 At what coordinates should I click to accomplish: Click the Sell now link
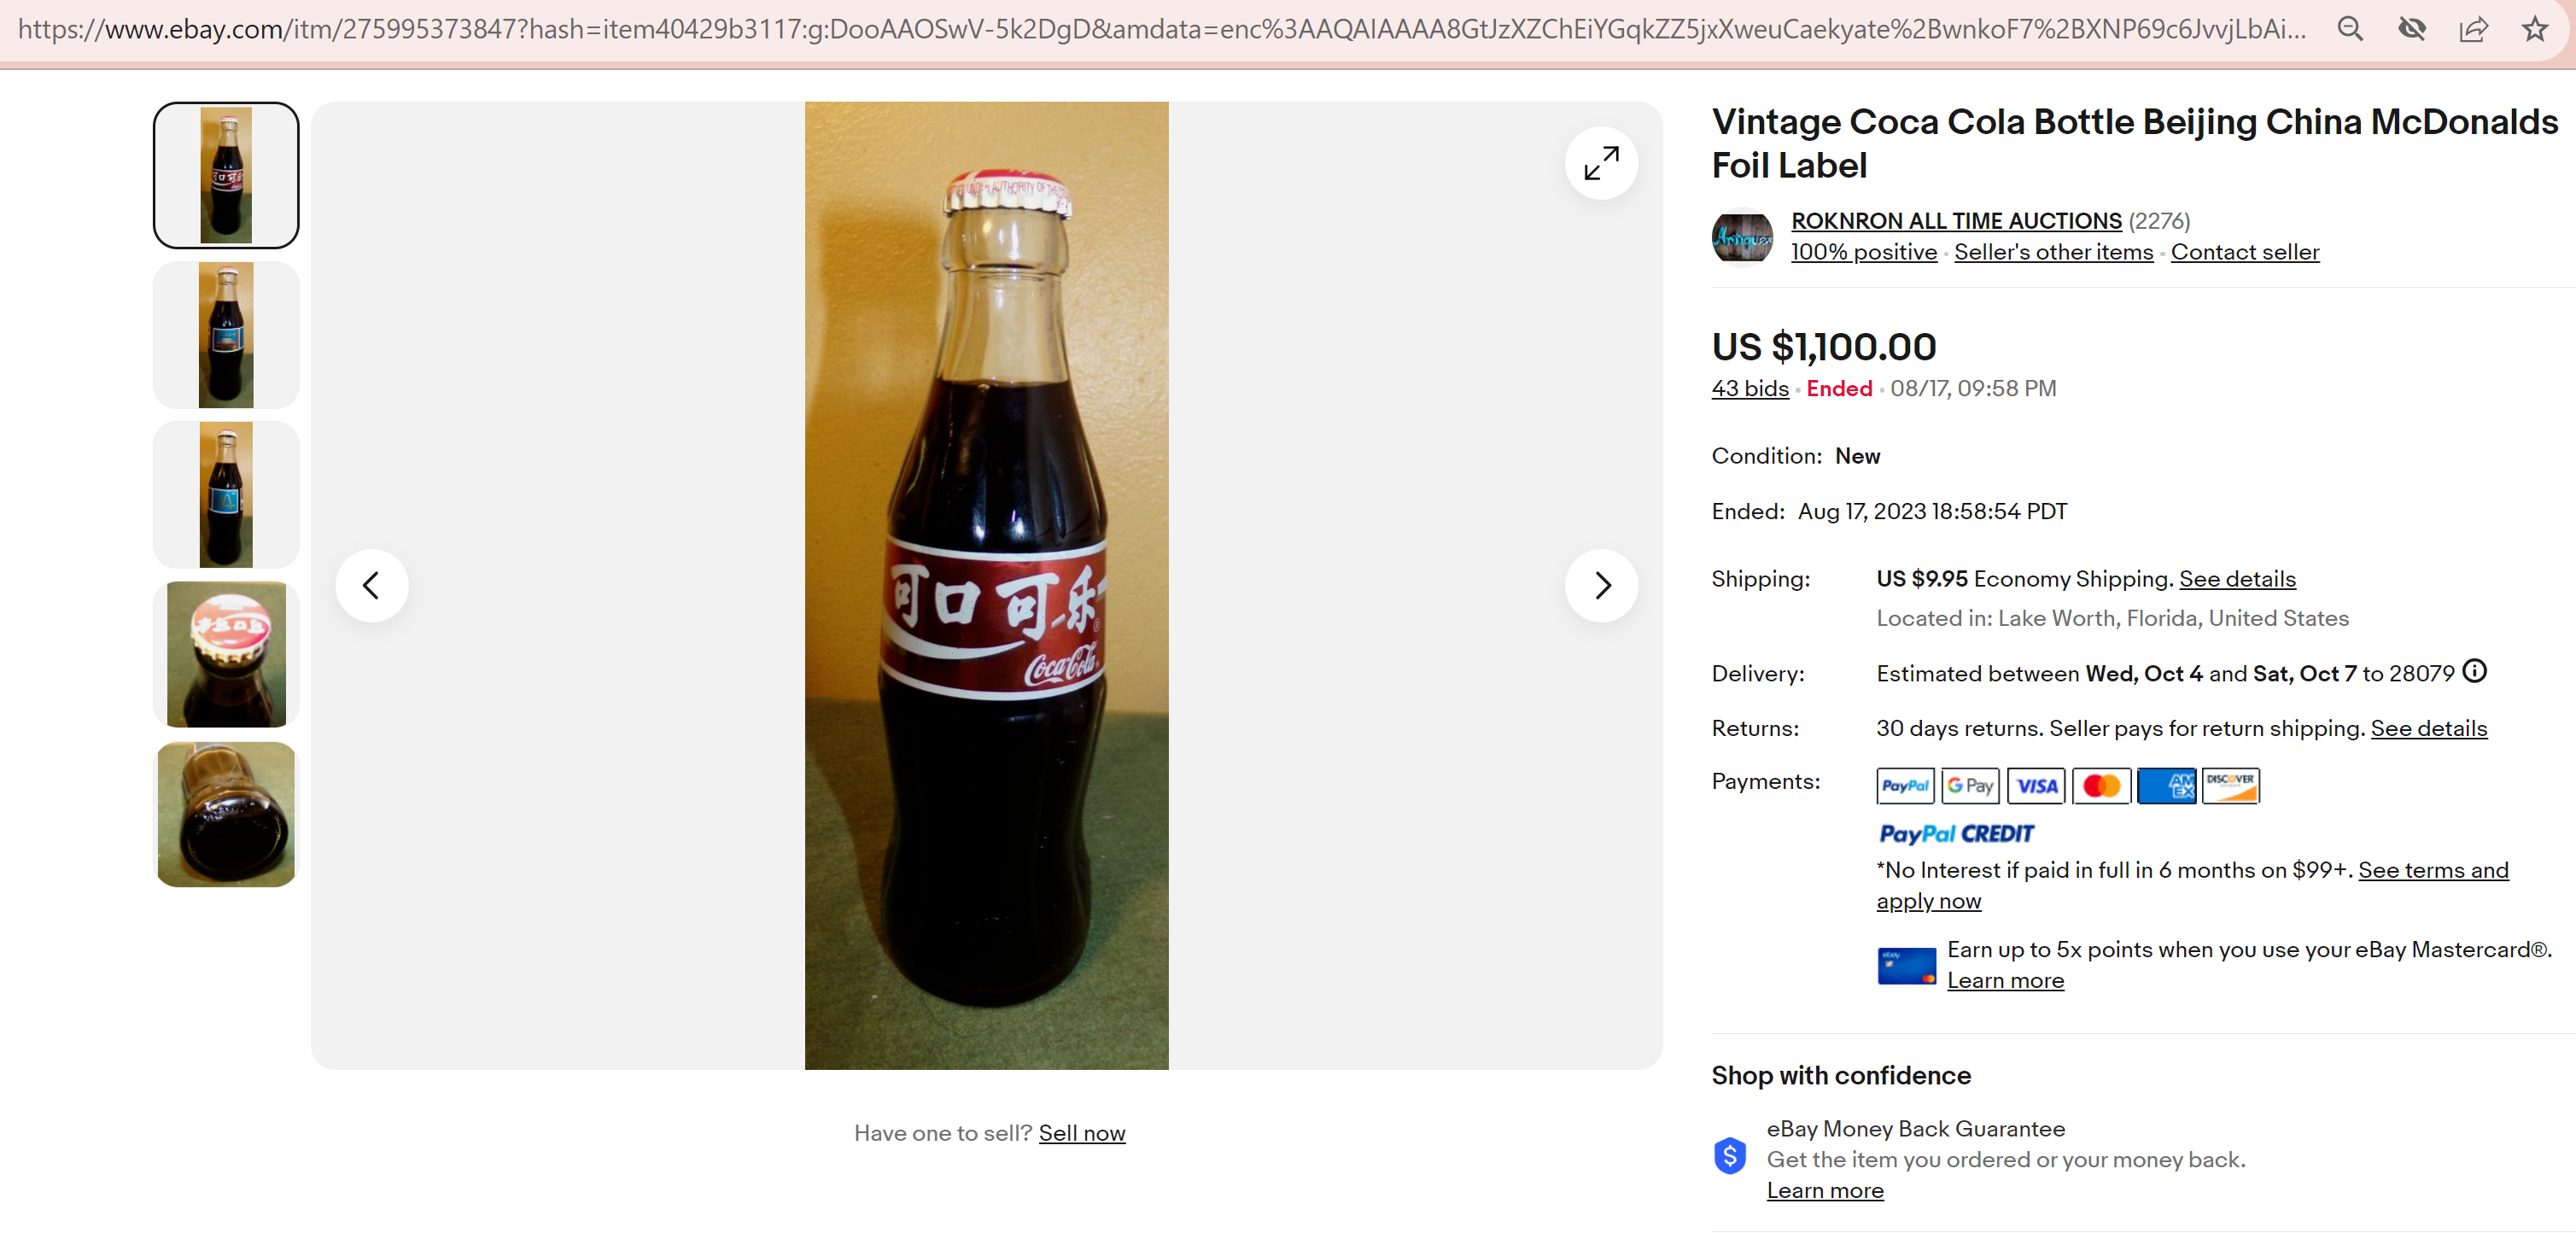[1081, 1133]
